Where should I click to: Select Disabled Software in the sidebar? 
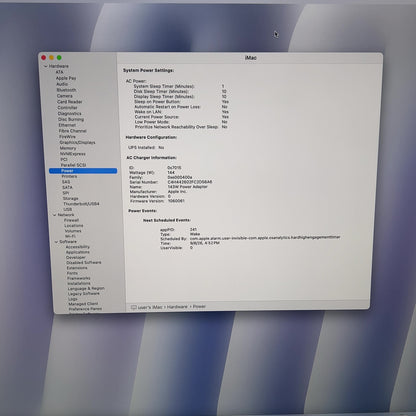[84, 263]
